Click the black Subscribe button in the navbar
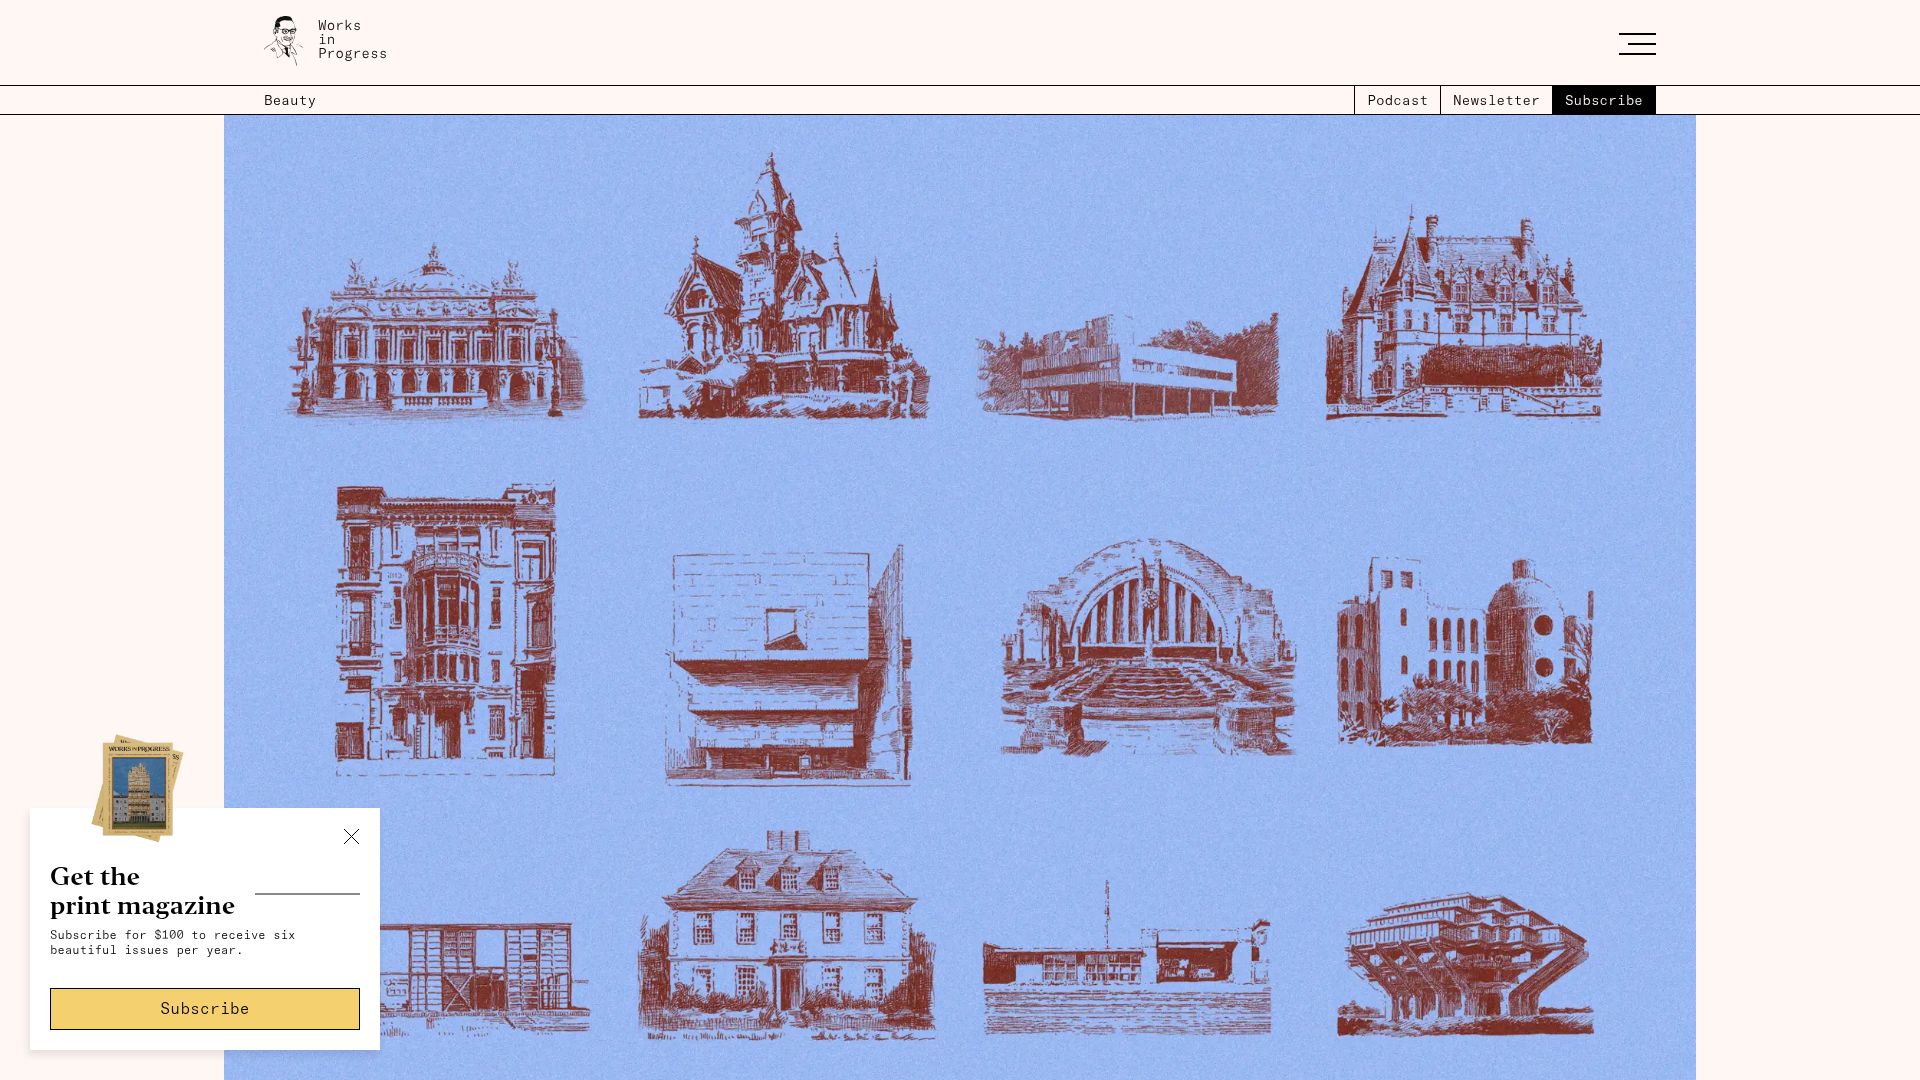The height and width of the screenshot is (1080, 1920). click(x=1604, y=100)
